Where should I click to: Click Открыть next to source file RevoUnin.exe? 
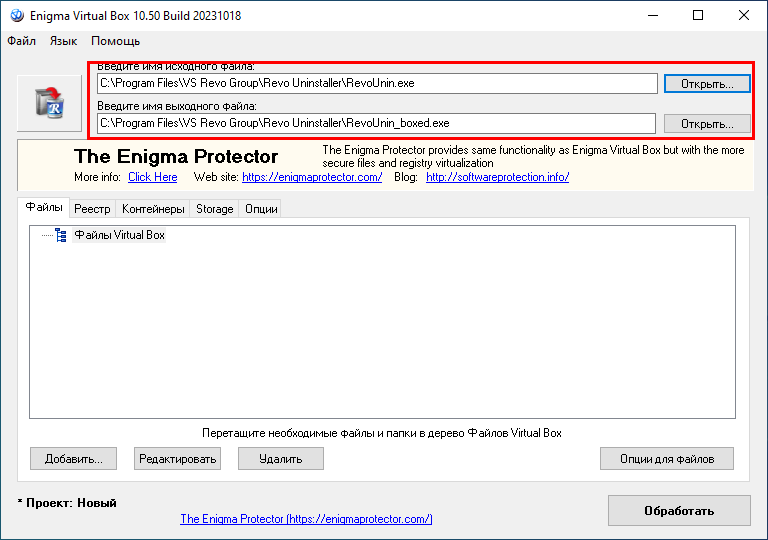(x=707, y=84)
